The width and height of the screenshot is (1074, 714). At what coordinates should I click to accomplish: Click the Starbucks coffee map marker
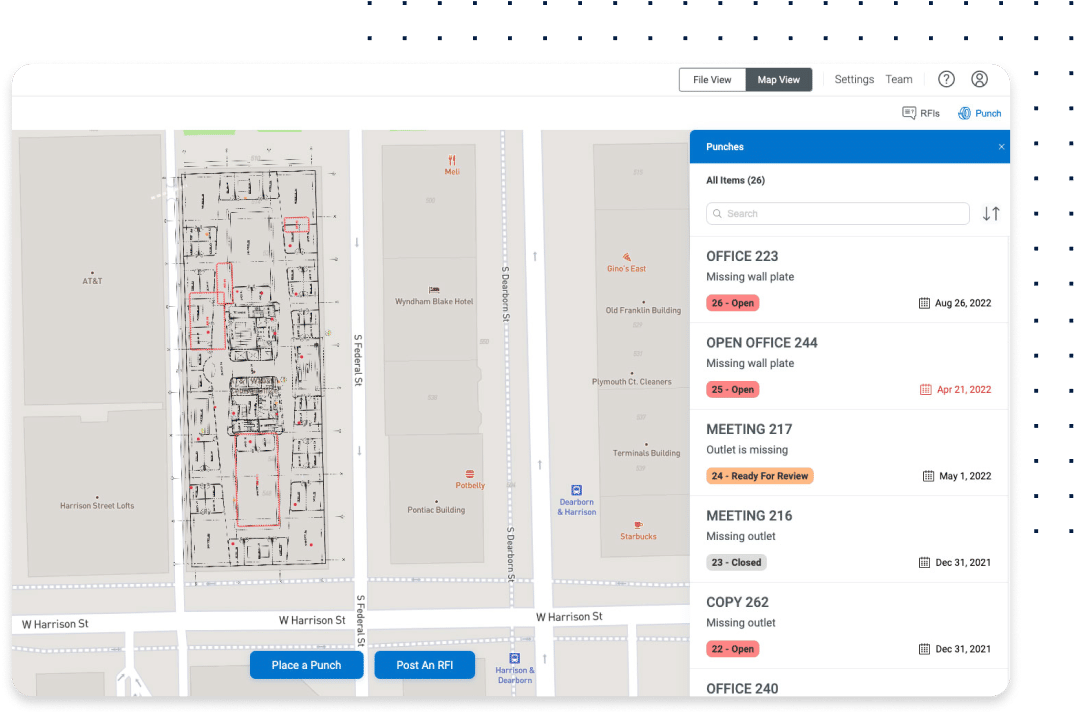[638, 525]
